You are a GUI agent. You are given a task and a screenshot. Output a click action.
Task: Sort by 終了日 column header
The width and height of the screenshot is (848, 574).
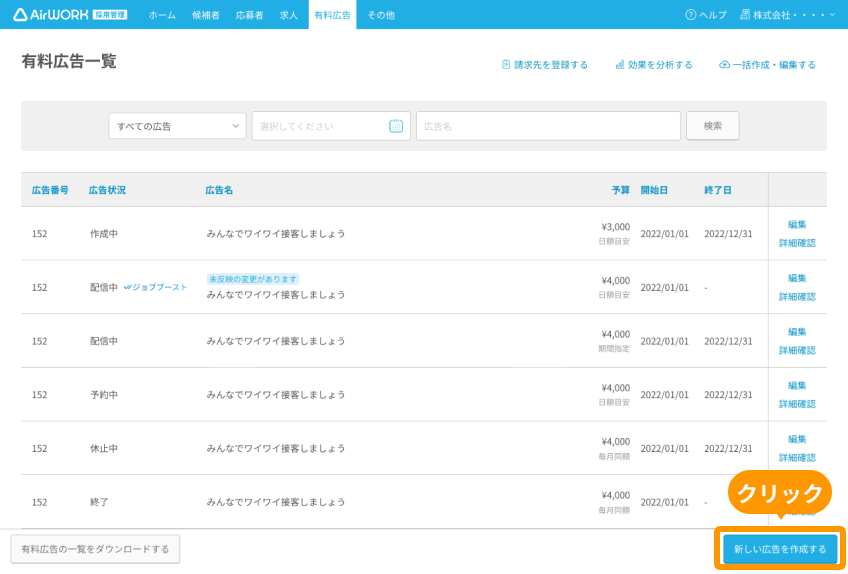[x=718, y=190]
